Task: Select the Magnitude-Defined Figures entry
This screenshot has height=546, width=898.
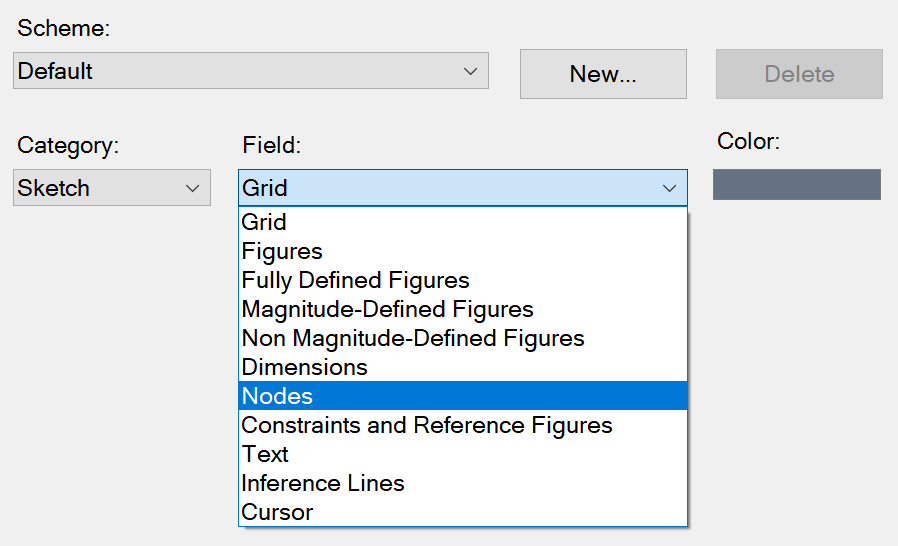Action: click(x=387, y=309)
